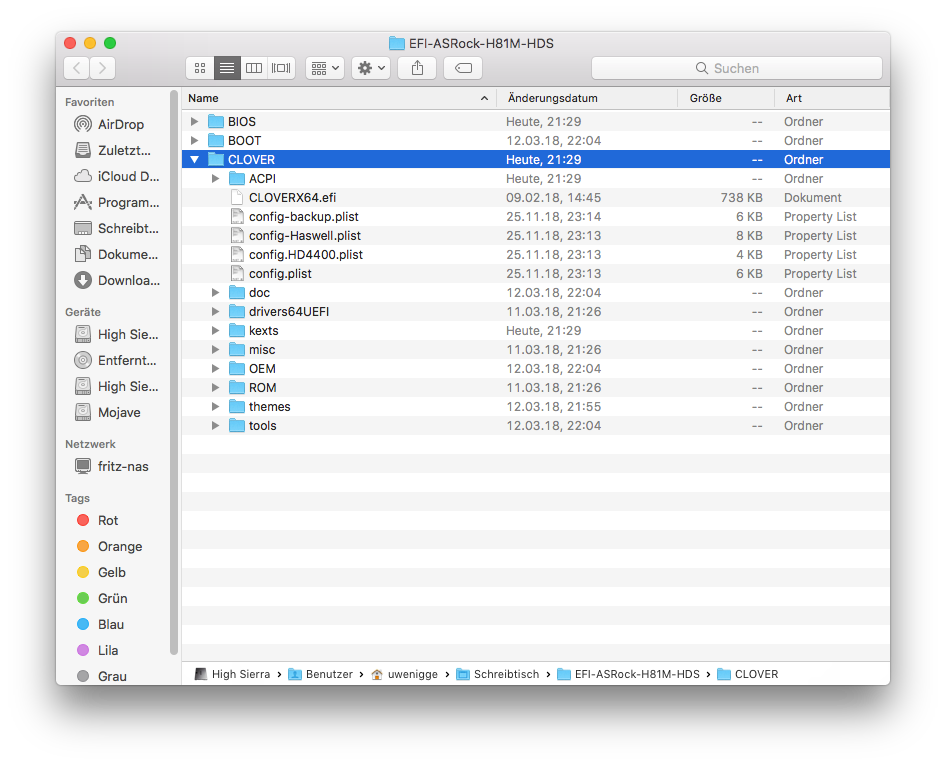Click High Sierra in path bar
Viewport: 946px width, 765px height.
click(x=232, y=675)
